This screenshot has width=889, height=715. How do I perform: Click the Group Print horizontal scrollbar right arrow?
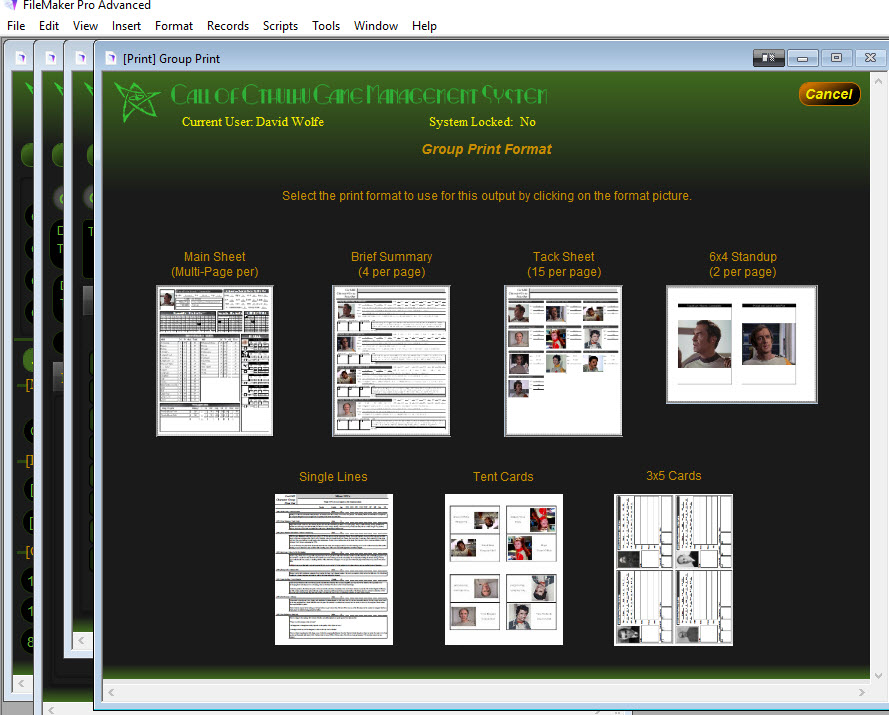tap(862, 692)
